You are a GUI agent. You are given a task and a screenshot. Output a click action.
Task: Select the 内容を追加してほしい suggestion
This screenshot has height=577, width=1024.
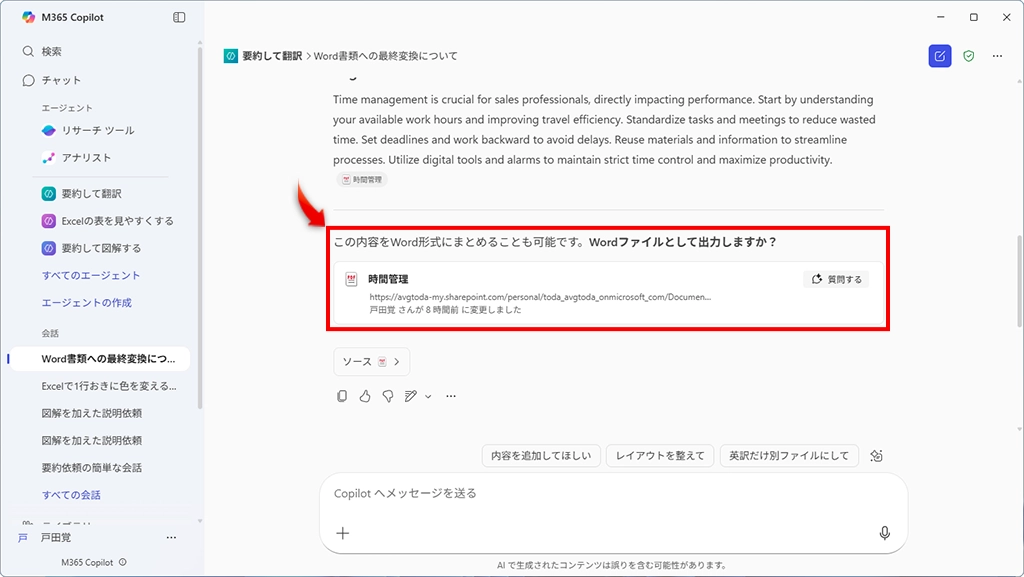click(541, 456)
